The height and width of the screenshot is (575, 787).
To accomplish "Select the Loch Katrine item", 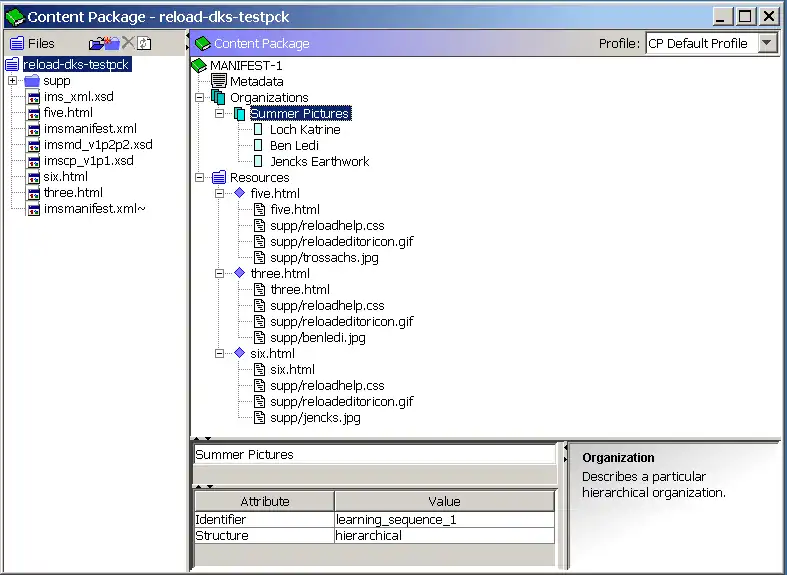I will pos(305,129).
